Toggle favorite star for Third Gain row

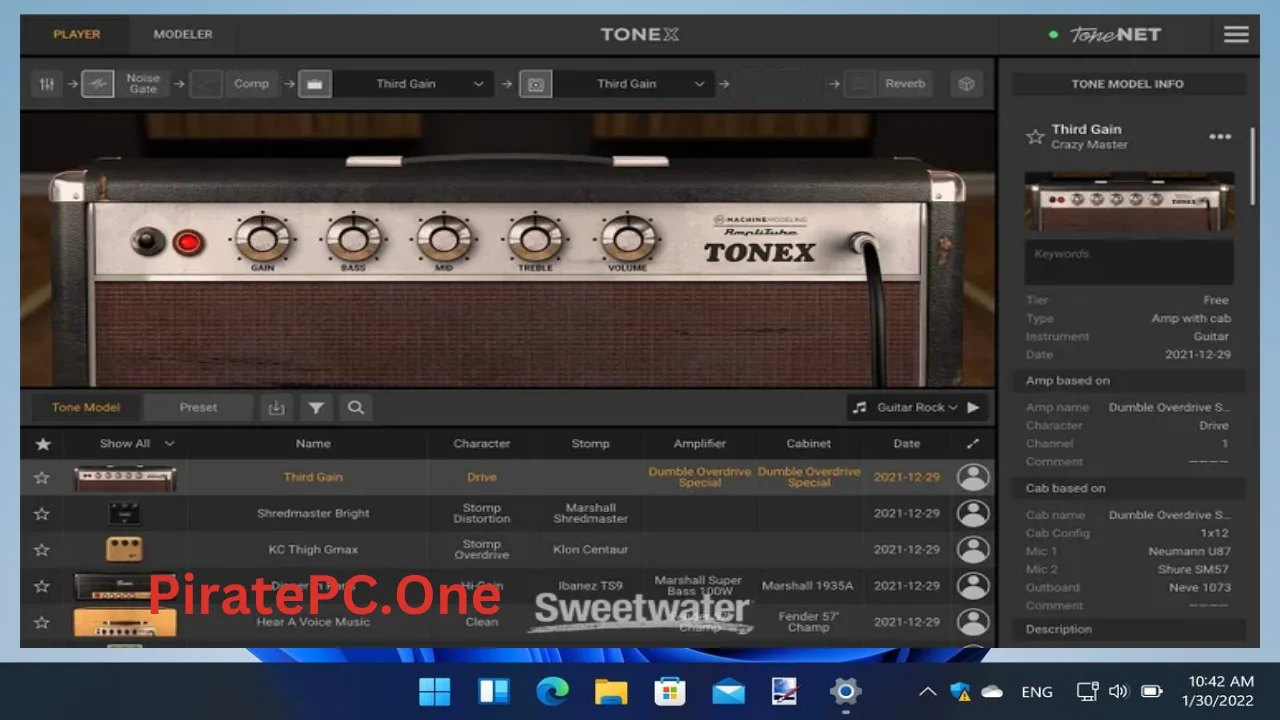point(42,478)
